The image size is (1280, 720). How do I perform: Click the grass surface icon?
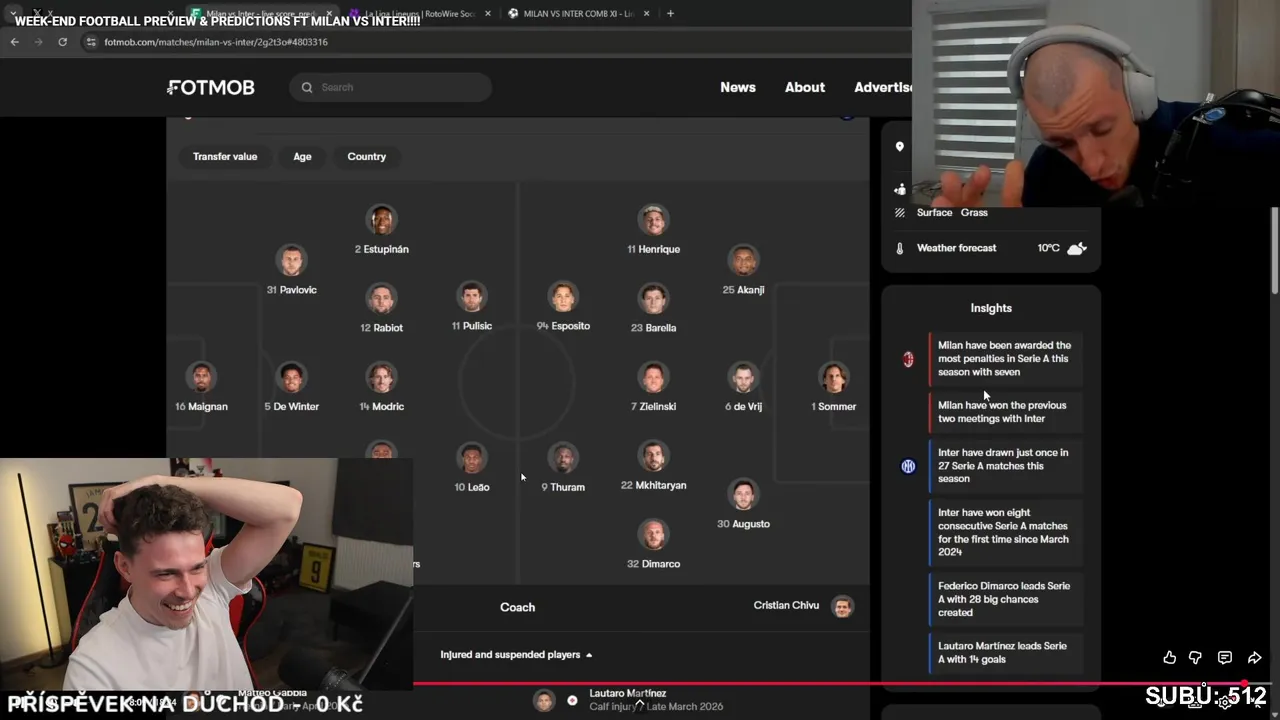pos(900,212)
